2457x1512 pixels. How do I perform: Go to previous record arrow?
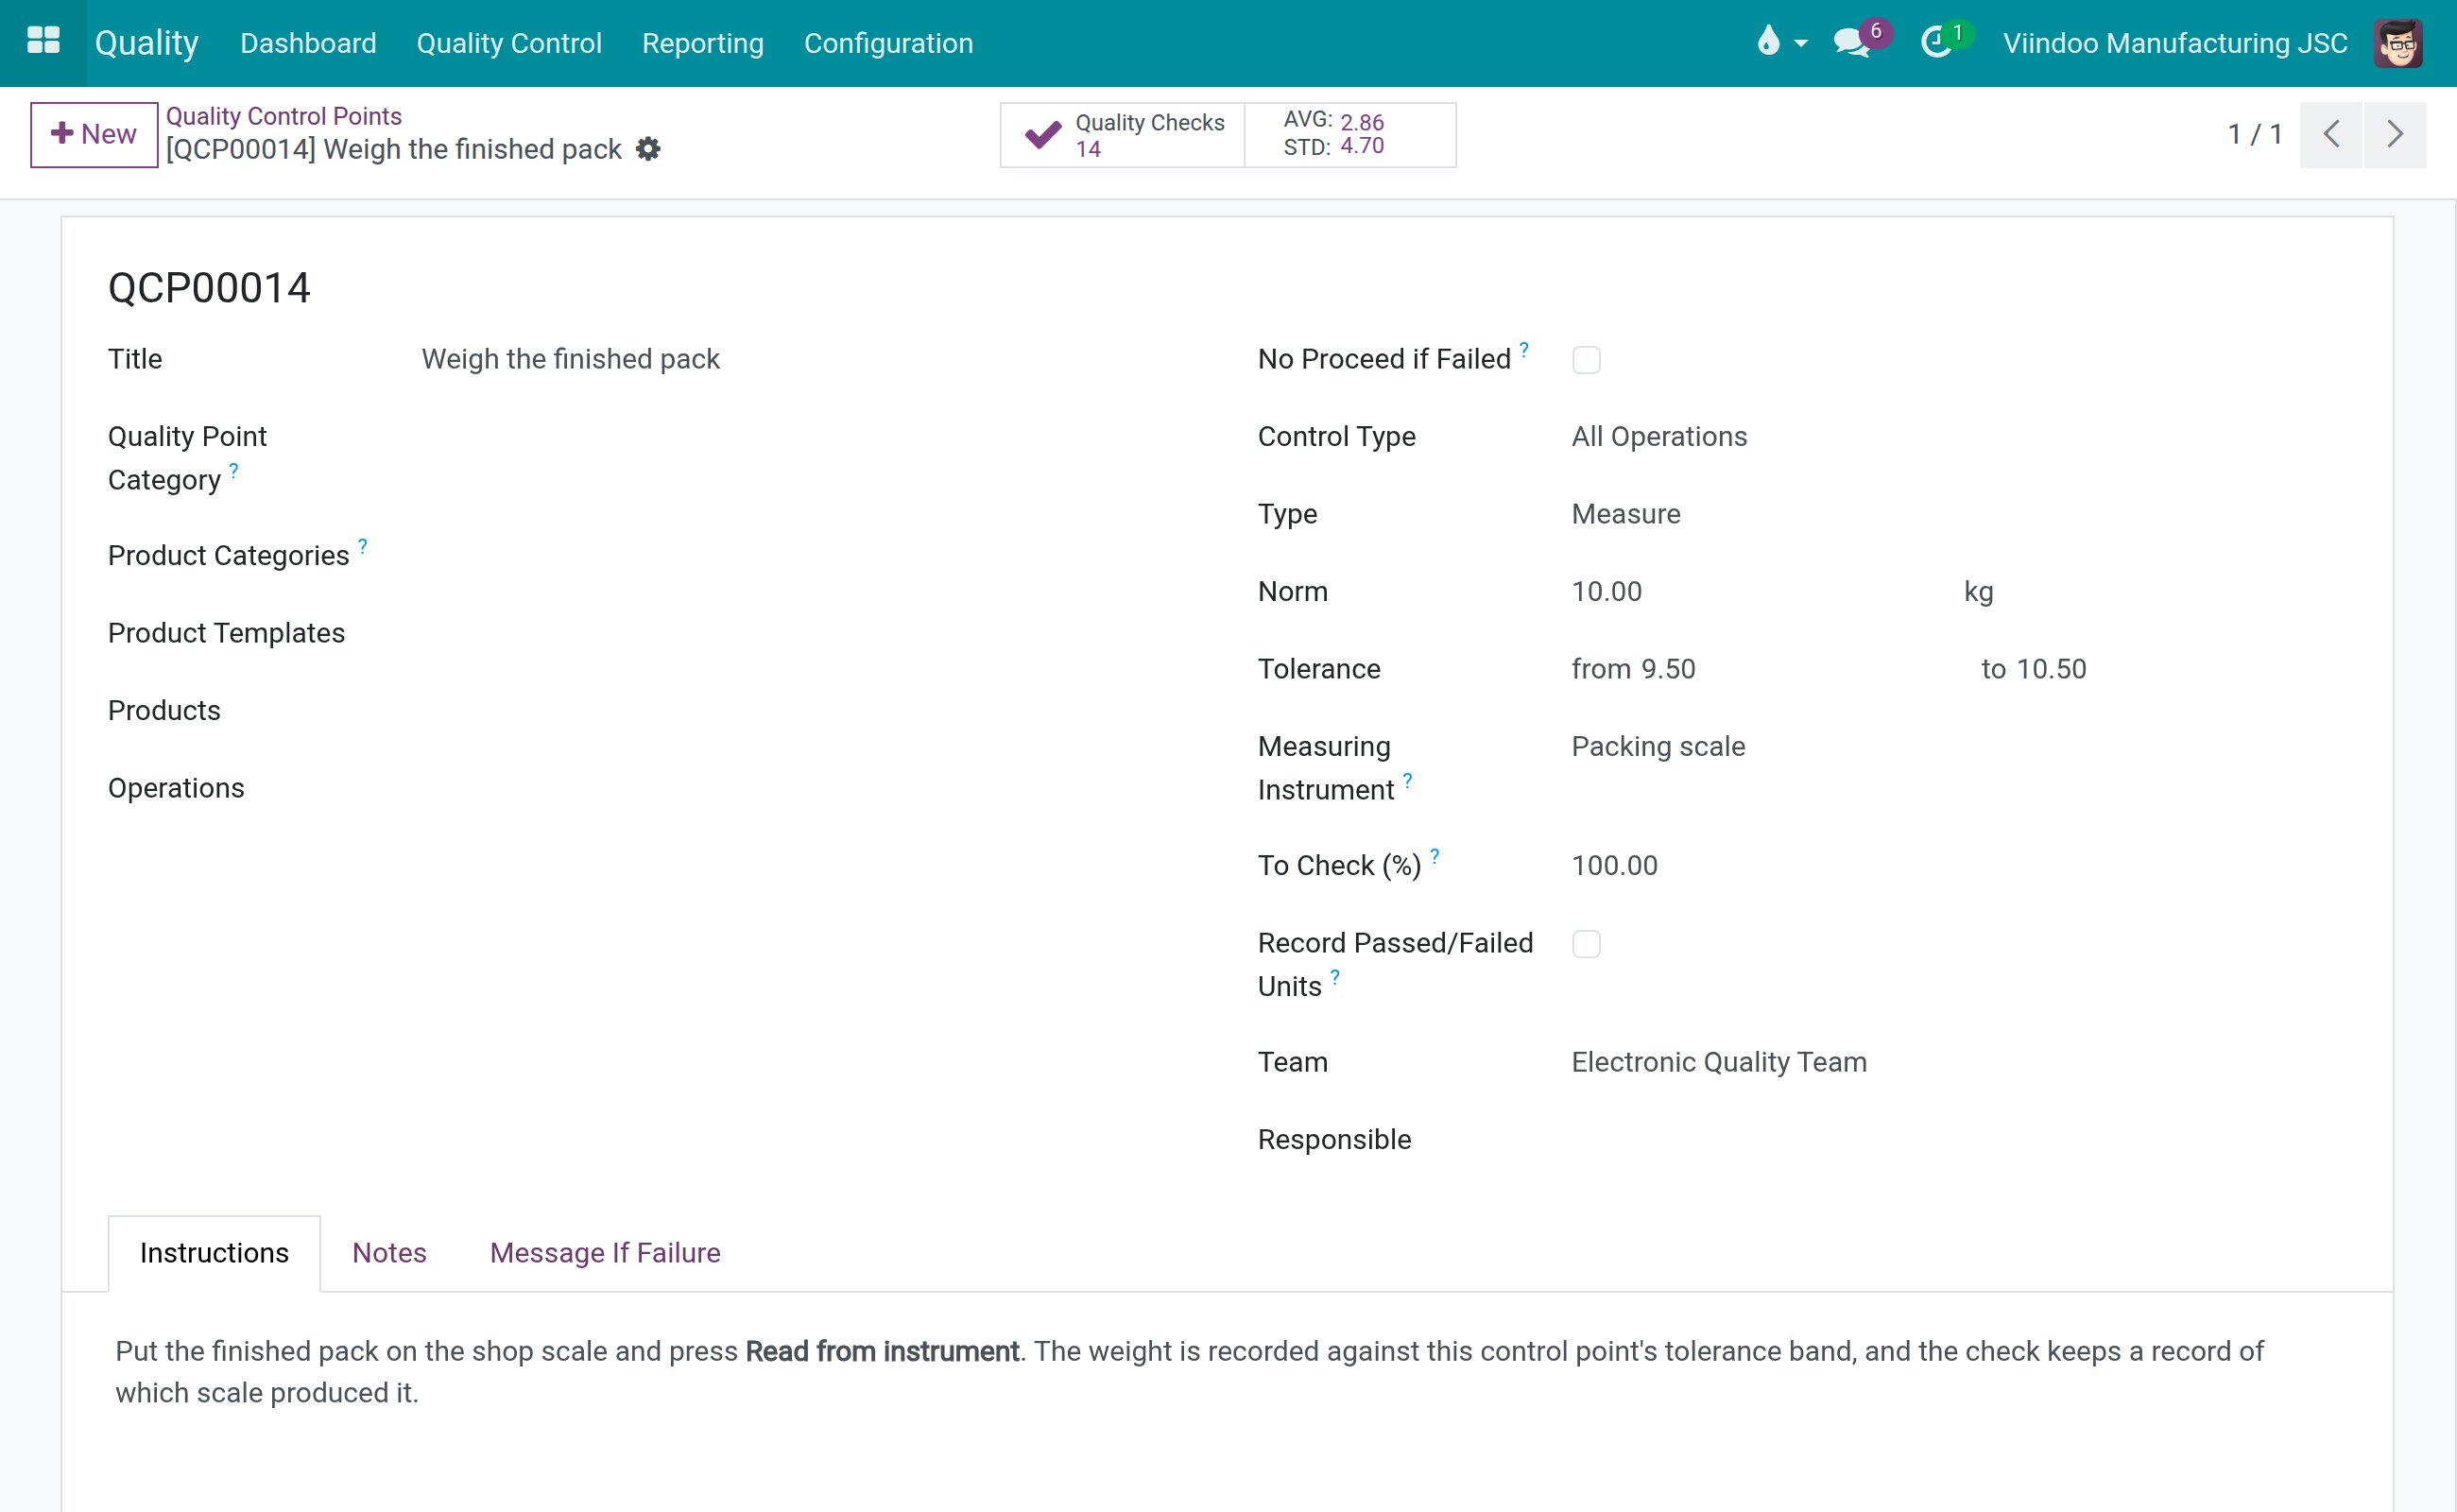click(x=2331, y=134)
